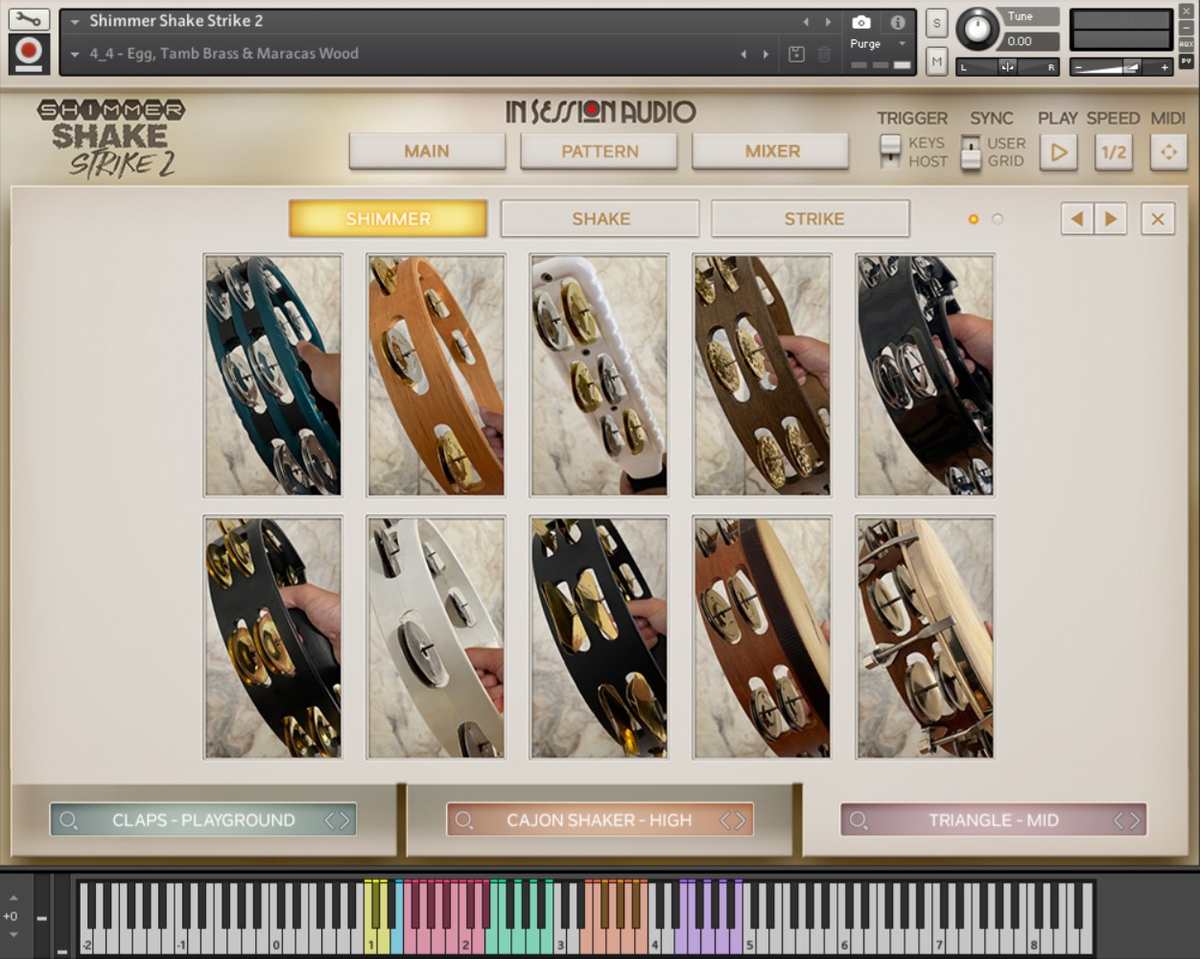Adjust the pan slider between L and R
Image resolution: width=1200 pixels, height=959 pixels.
point(1008,67)
